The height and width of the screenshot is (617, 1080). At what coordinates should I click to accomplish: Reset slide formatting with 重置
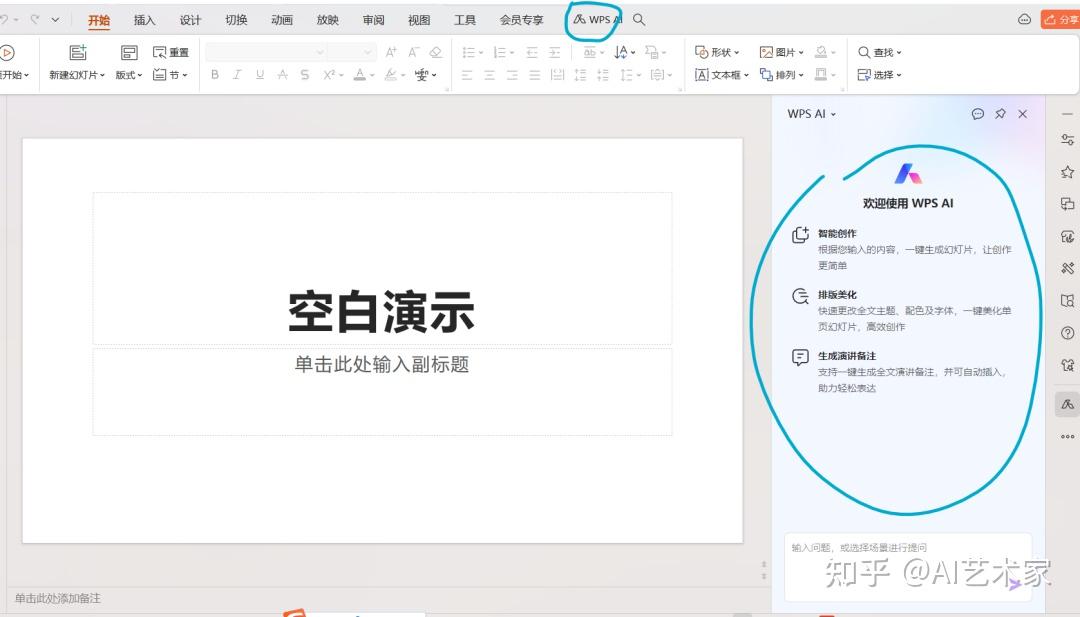(x=169, y=51)
